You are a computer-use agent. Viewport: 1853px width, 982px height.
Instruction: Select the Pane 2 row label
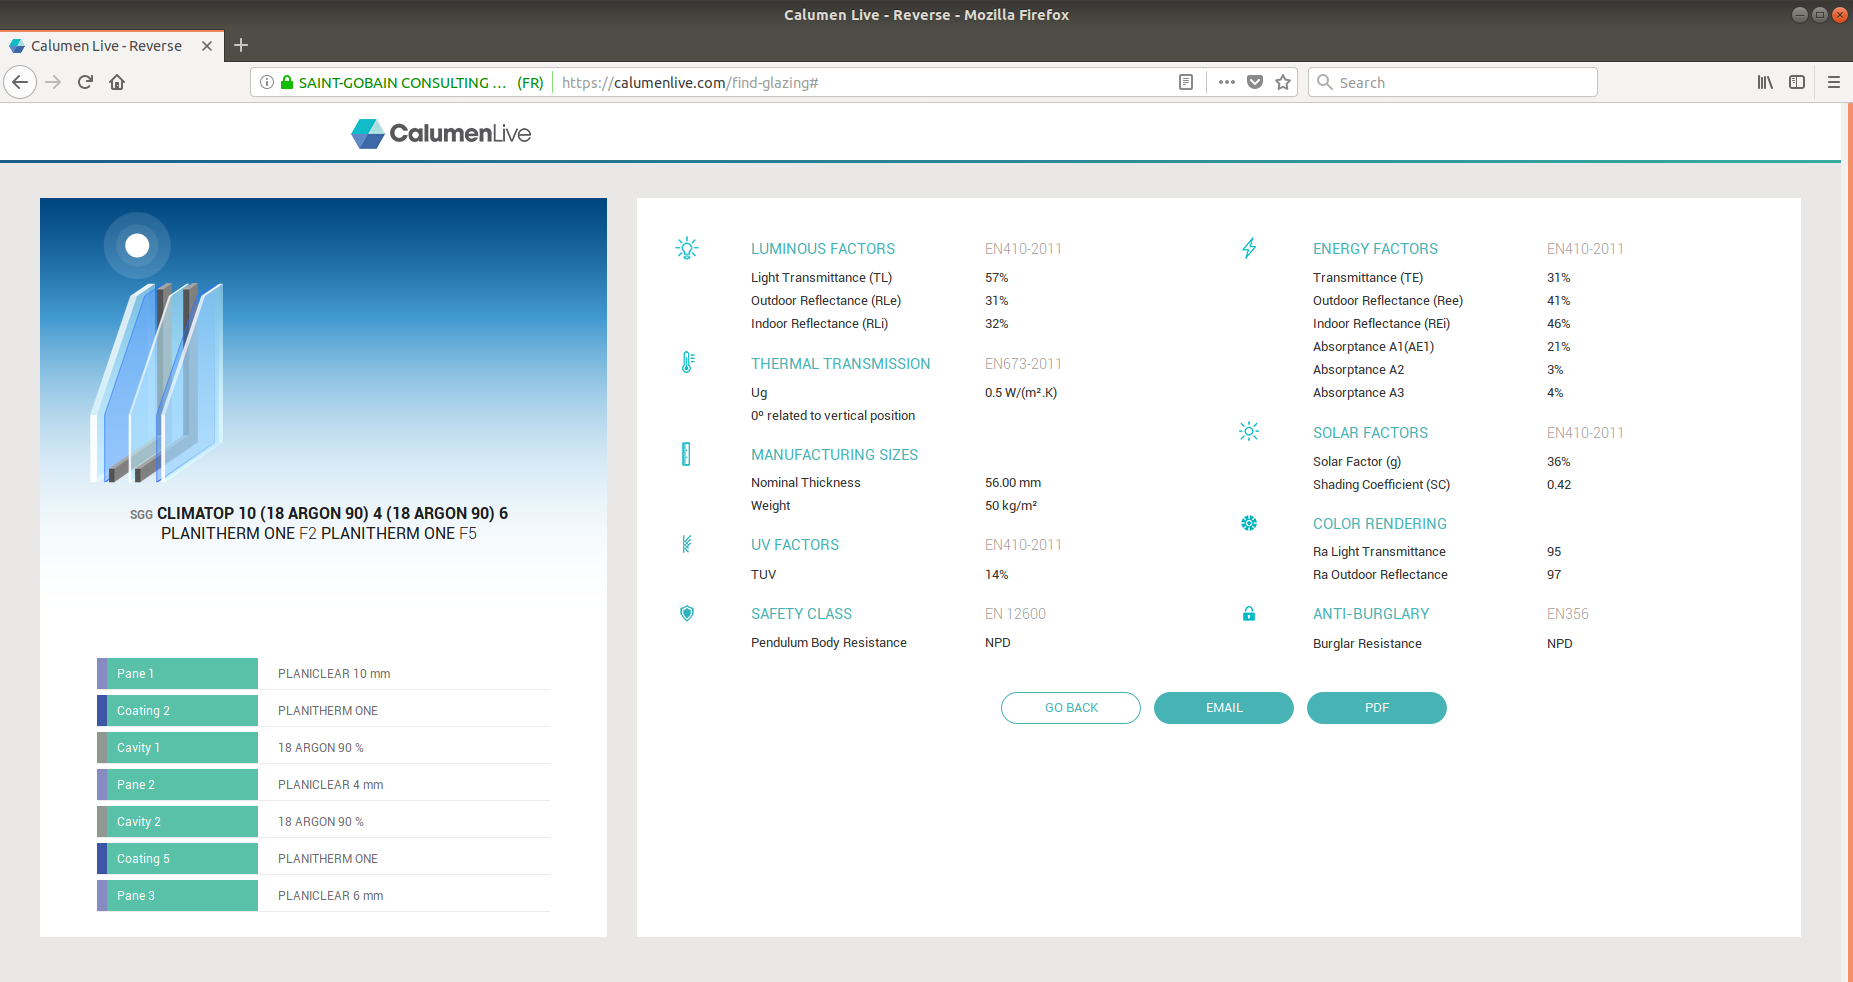pyautogui.click(x=177, y=784)
